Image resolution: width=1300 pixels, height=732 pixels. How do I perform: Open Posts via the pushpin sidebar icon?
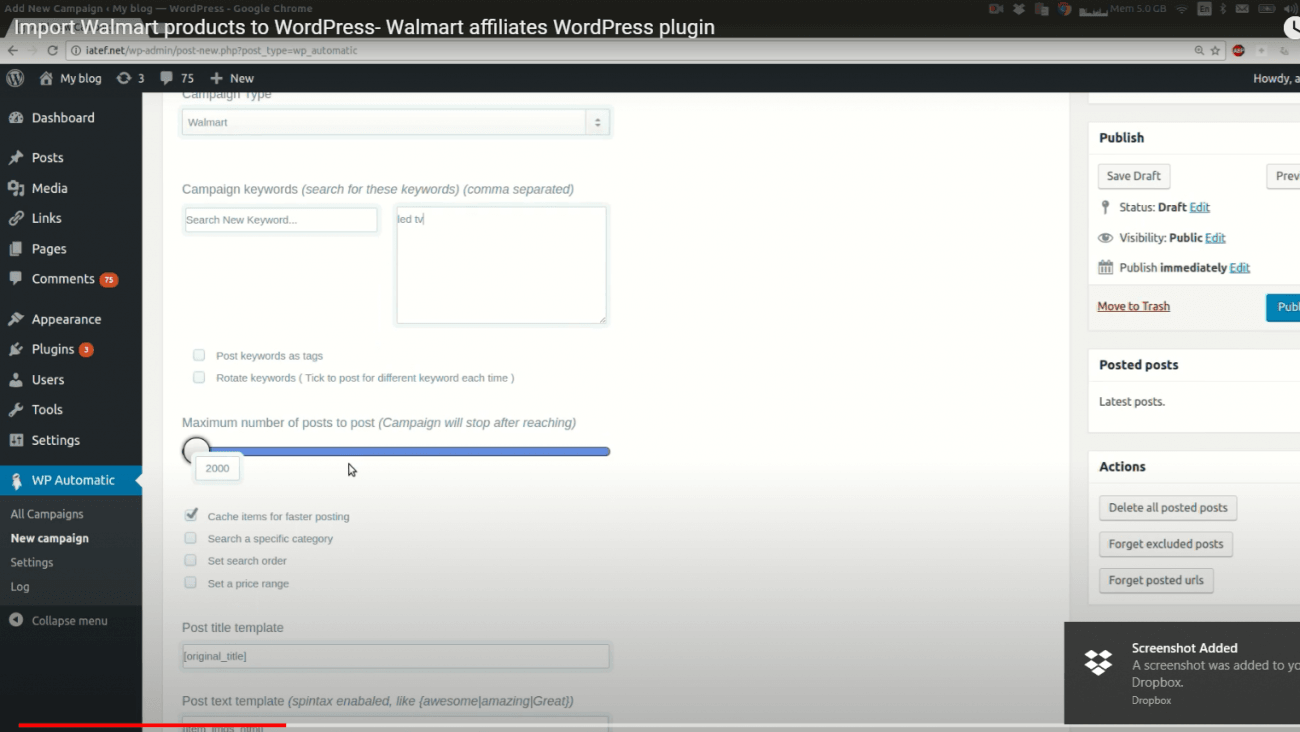[x=16, y=158]
